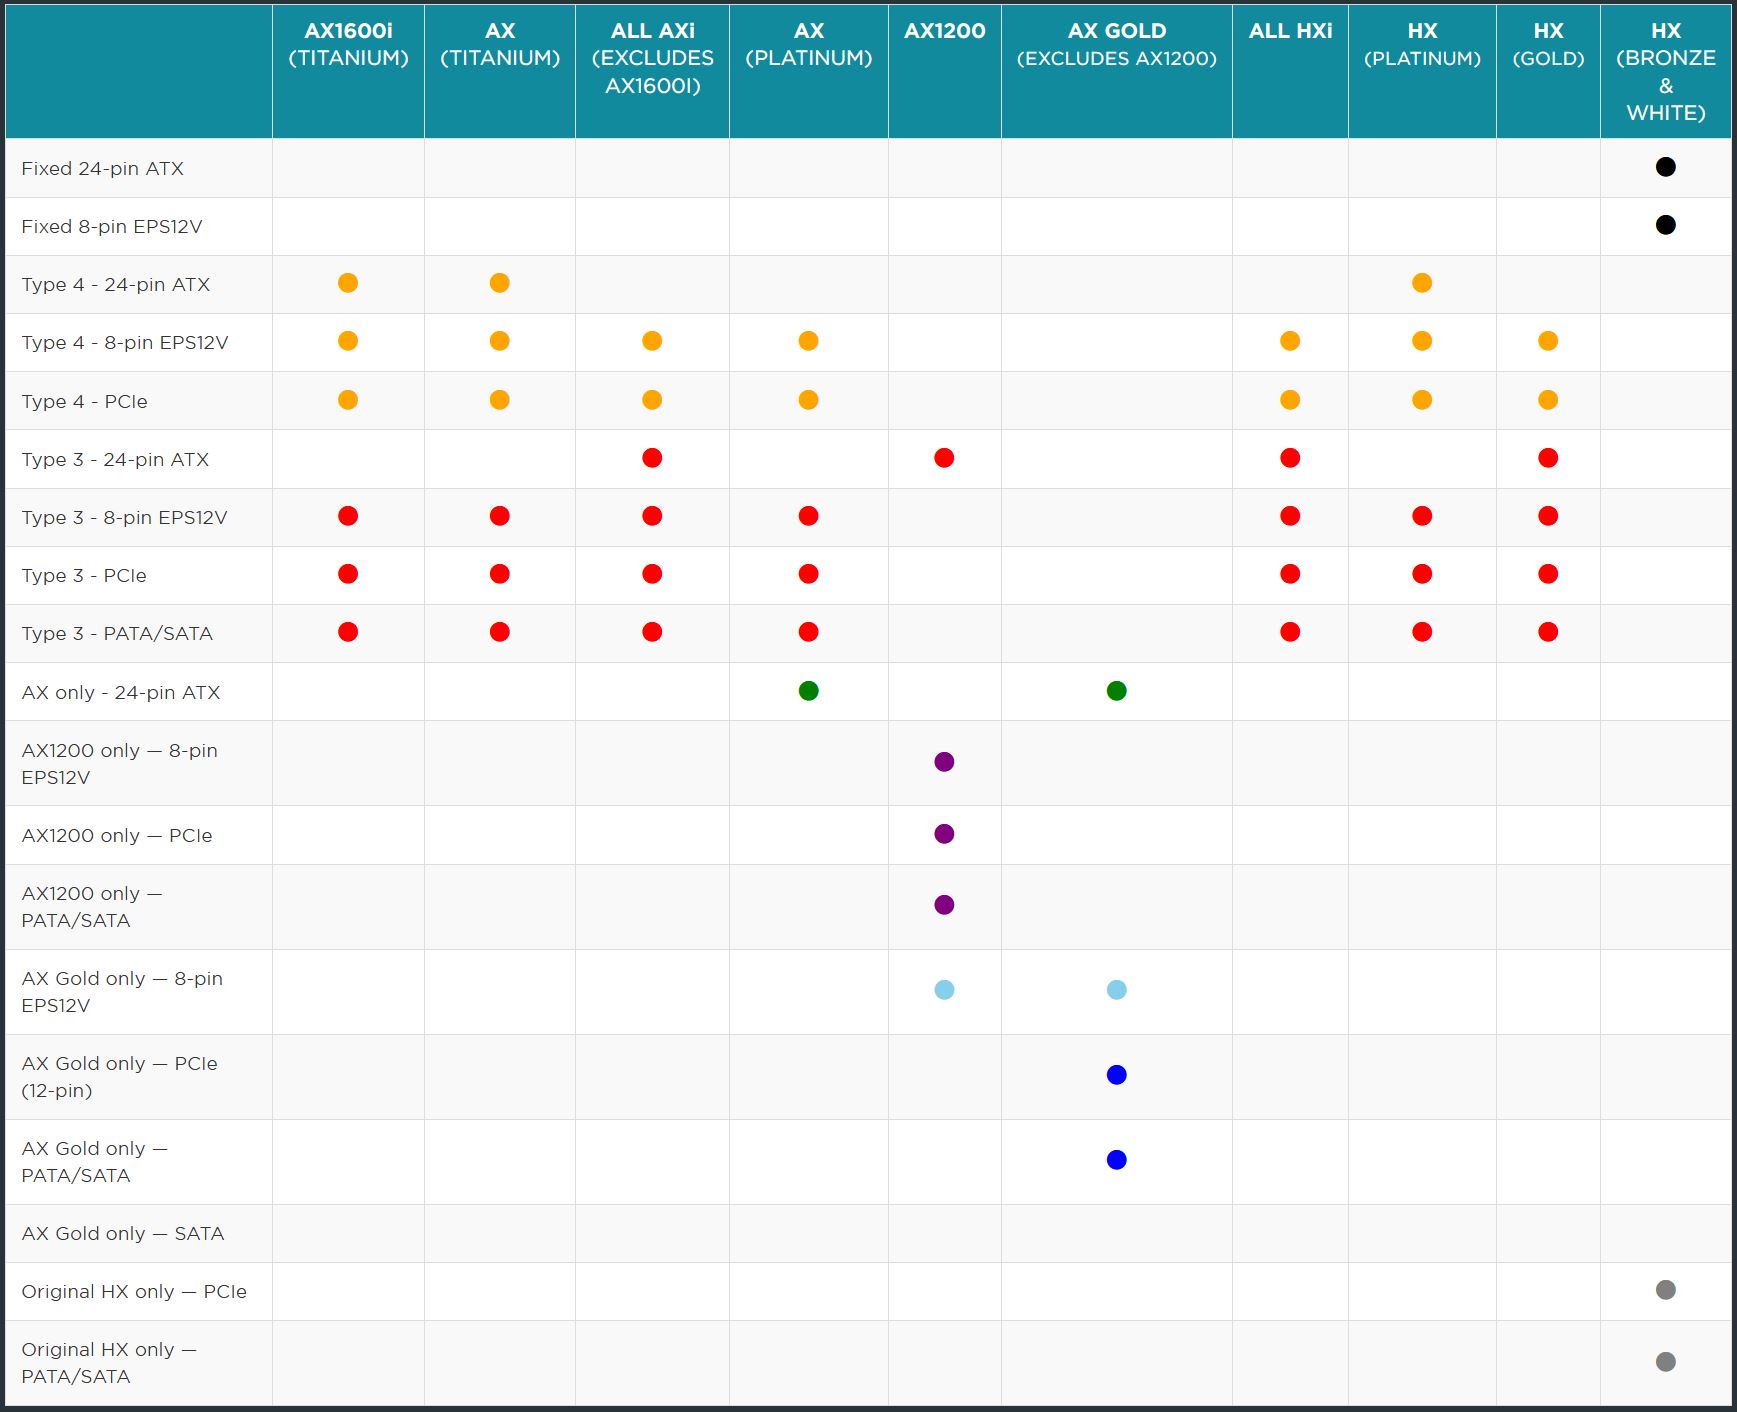
Task: Click red dot for Type 3 24-pin ATX under AX1200
Action: (944, 458)
